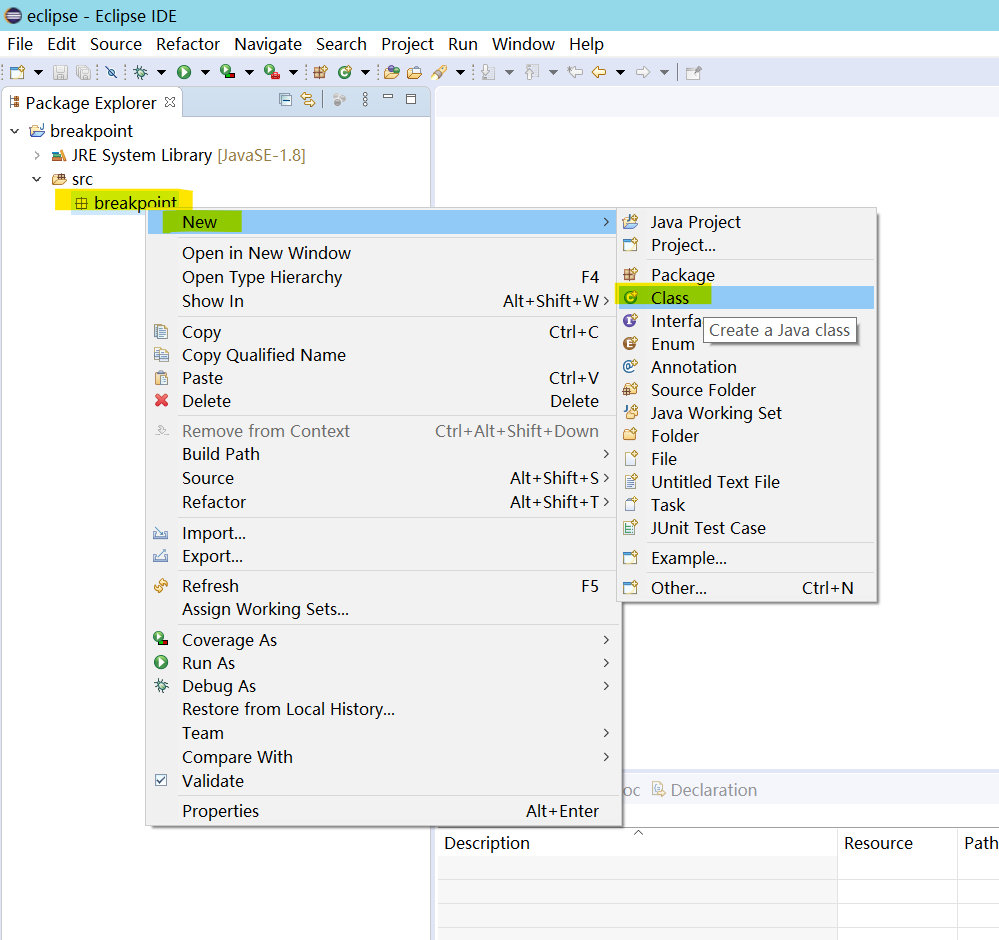Viewport: 999px width, 940px height.
Task: Click the New wizard toolbar icon
Action: [18, 72]
